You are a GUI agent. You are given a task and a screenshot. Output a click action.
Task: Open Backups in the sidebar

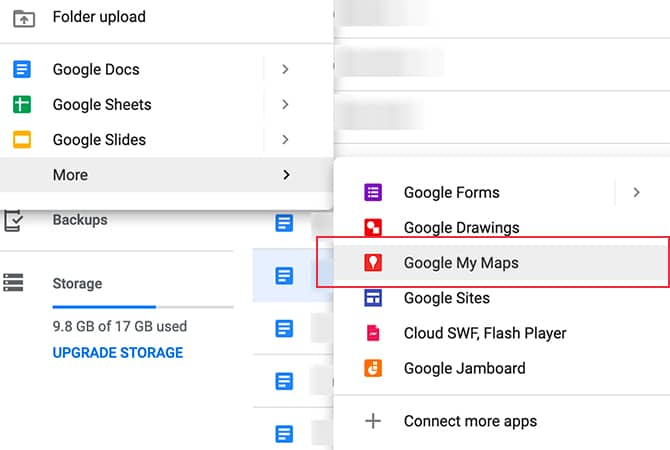point(80,220)
